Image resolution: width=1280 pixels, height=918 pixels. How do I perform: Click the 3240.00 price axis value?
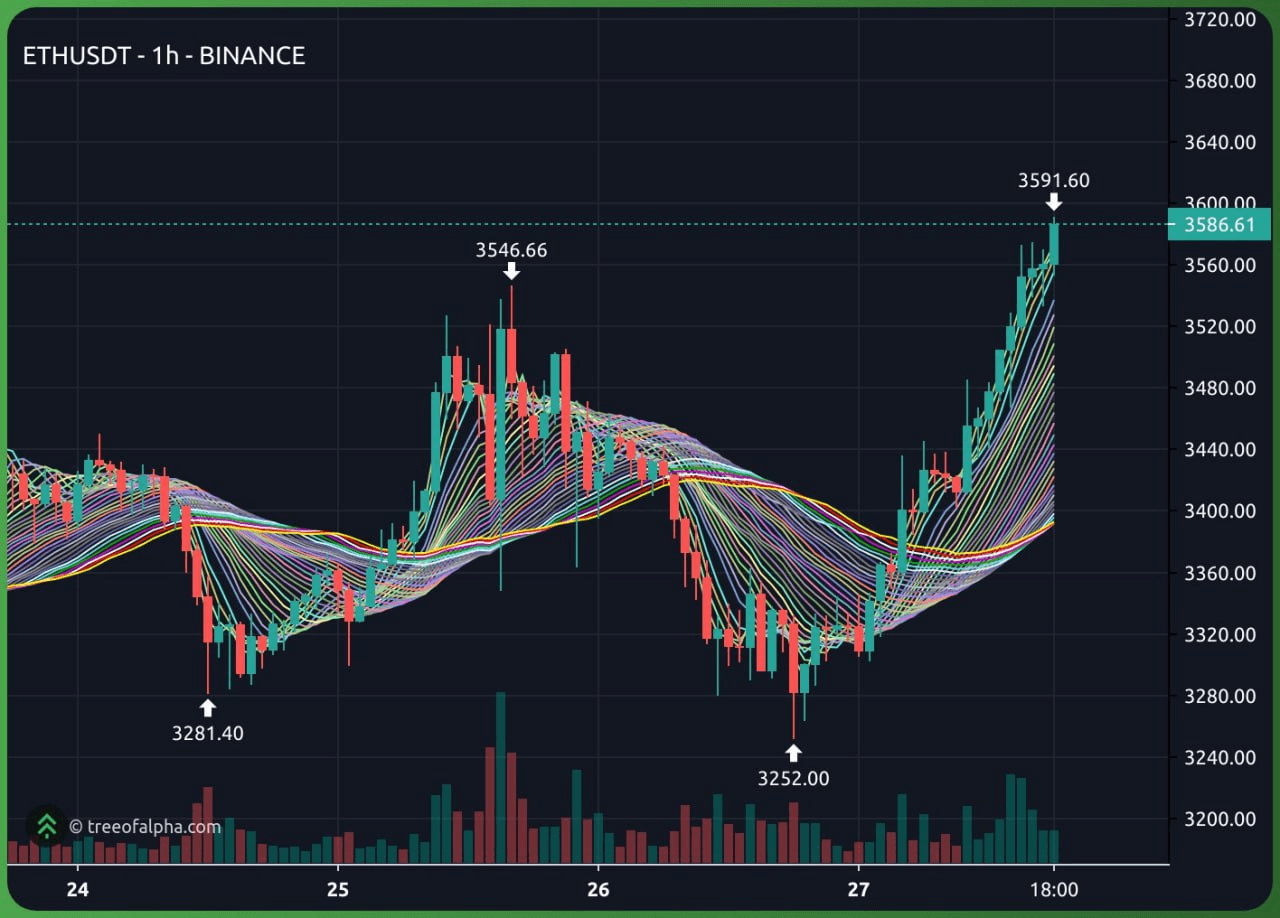click(x=1219, y=758)
